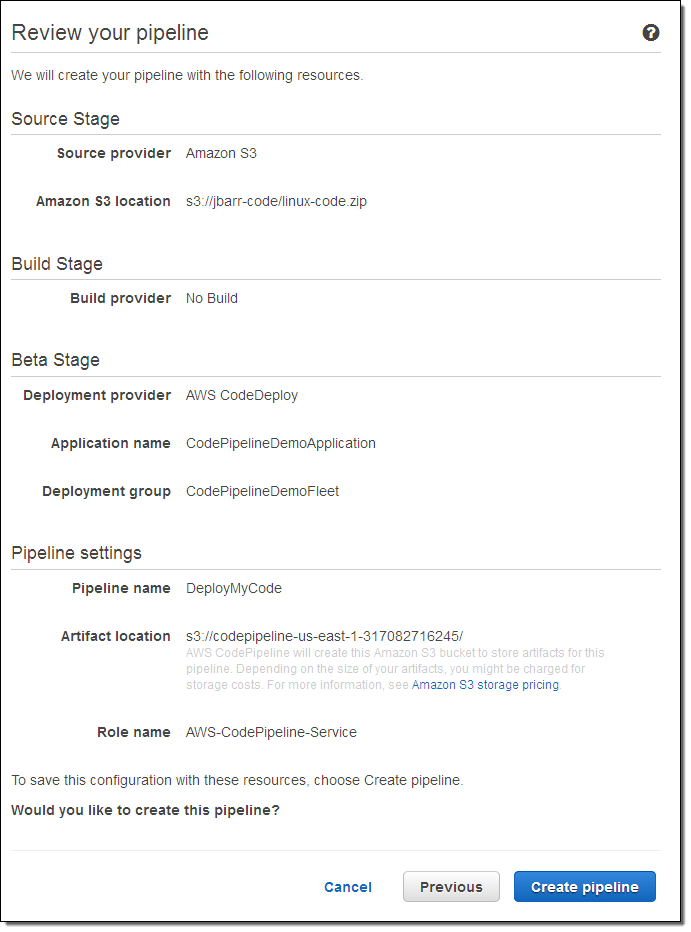
Task: Click the Review your pipeline title
Action: coord(110,33)
